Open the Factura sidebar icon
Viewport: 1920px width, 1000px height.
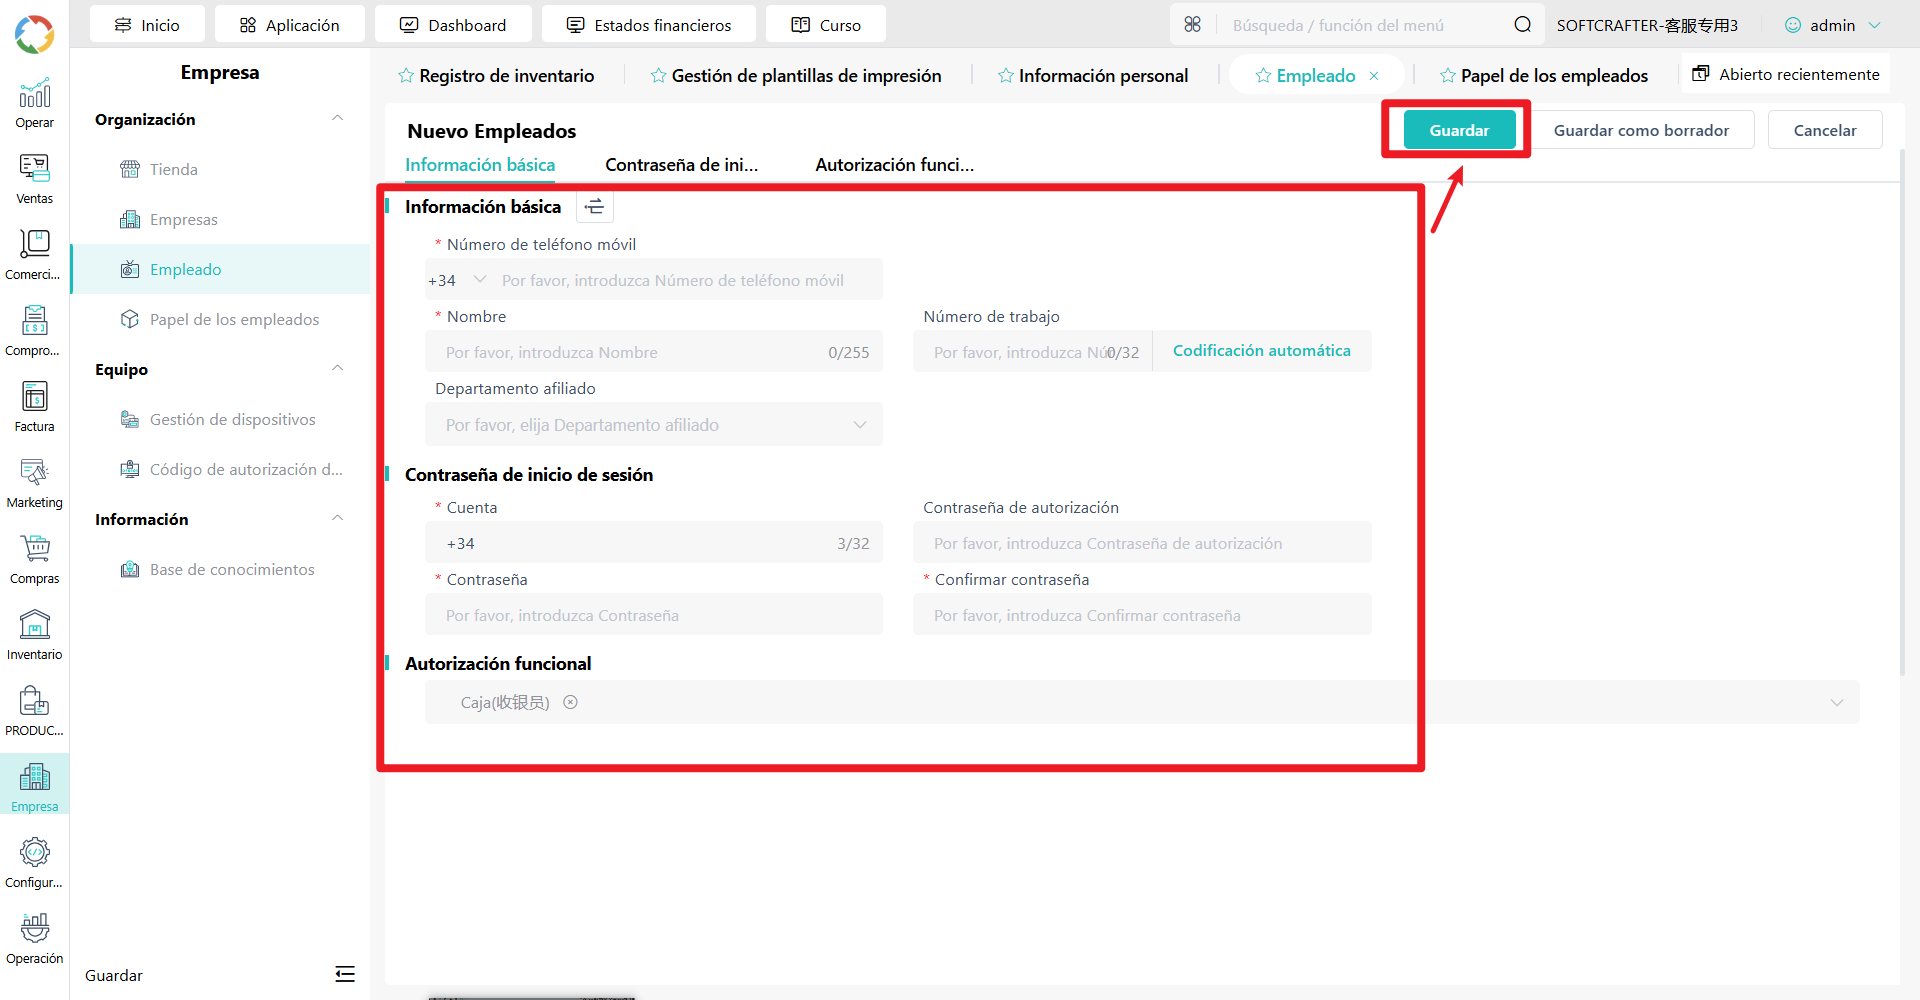pyautogui.click(x=34, y=407)
